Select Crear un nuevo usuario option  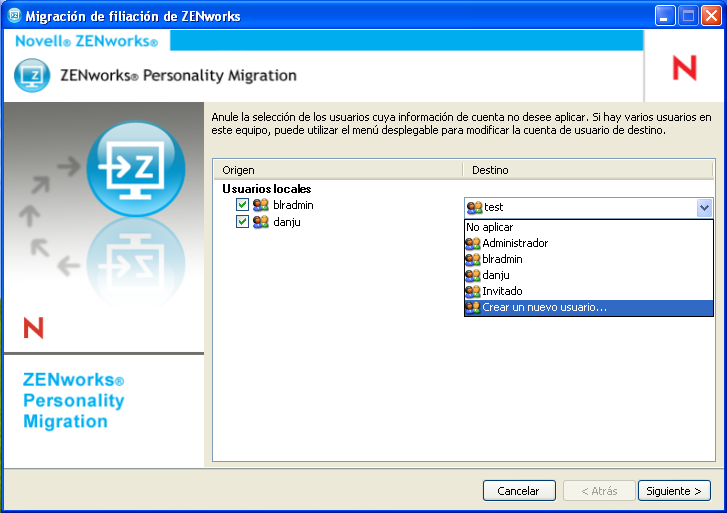click(588, 308)
